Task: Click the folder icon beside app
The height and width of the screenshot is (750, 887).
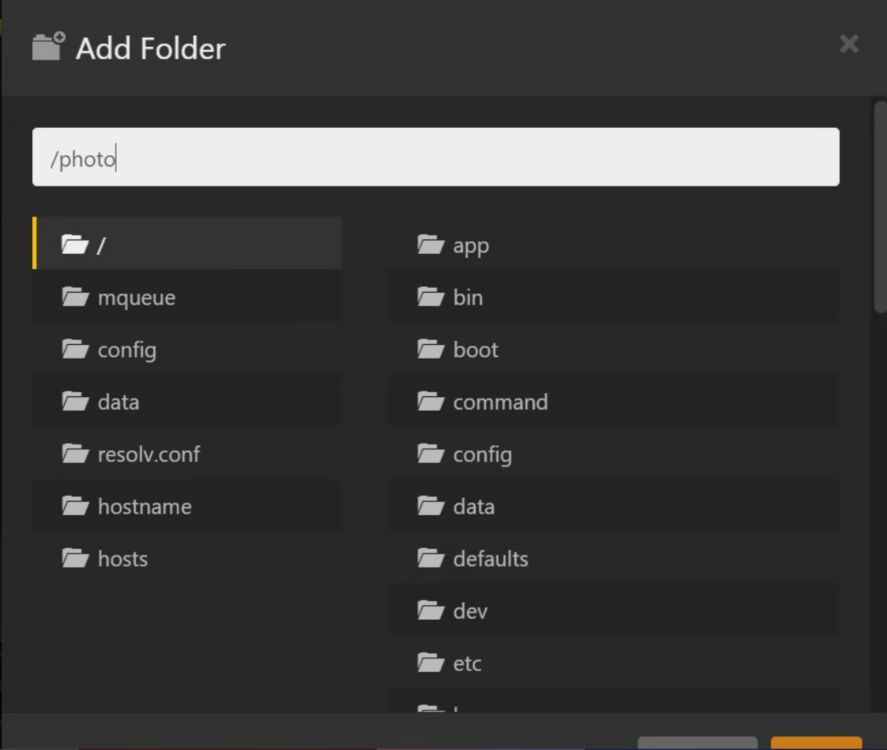Action: click(430, 244)
